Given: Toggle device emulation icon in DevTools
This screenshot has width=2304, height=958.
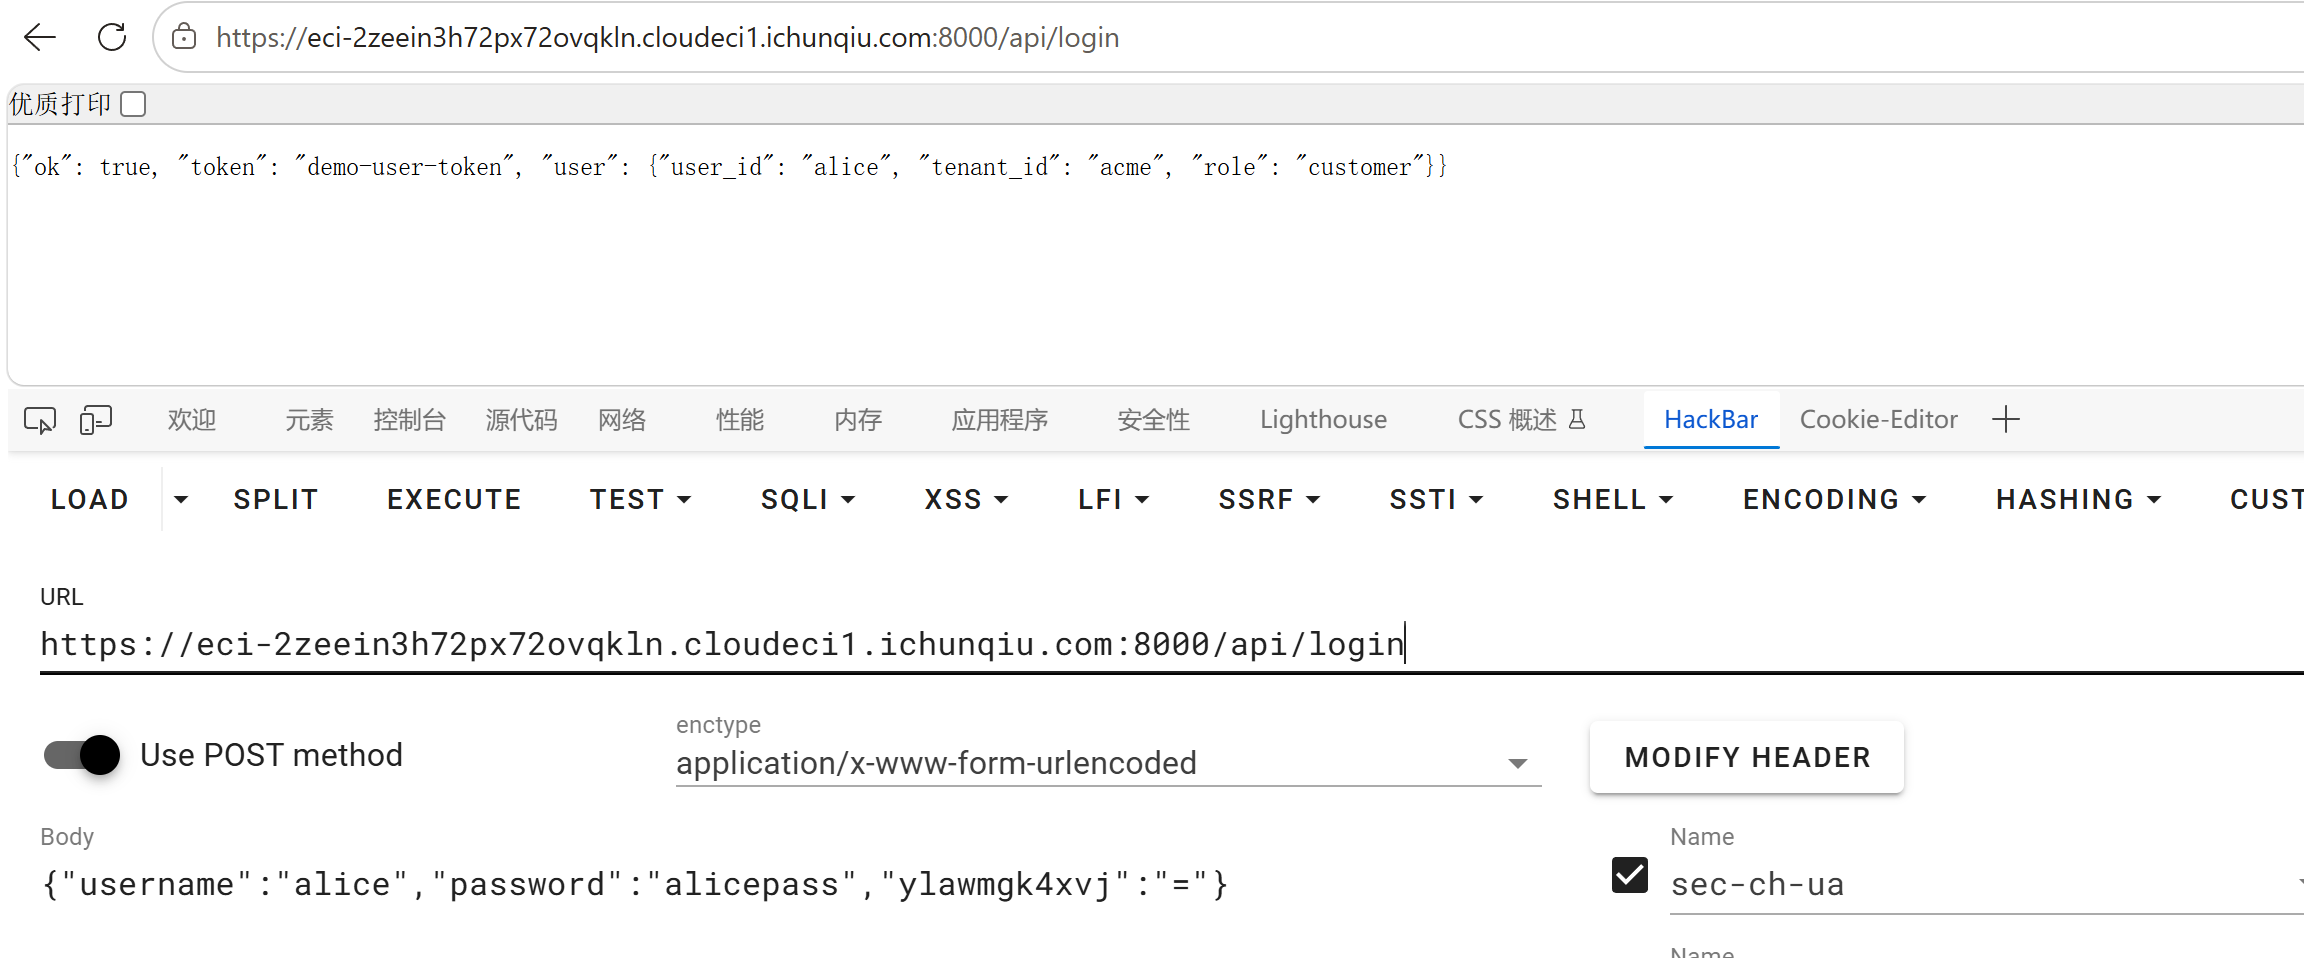Looking at the screenshot, I should (x=96, y=420).
